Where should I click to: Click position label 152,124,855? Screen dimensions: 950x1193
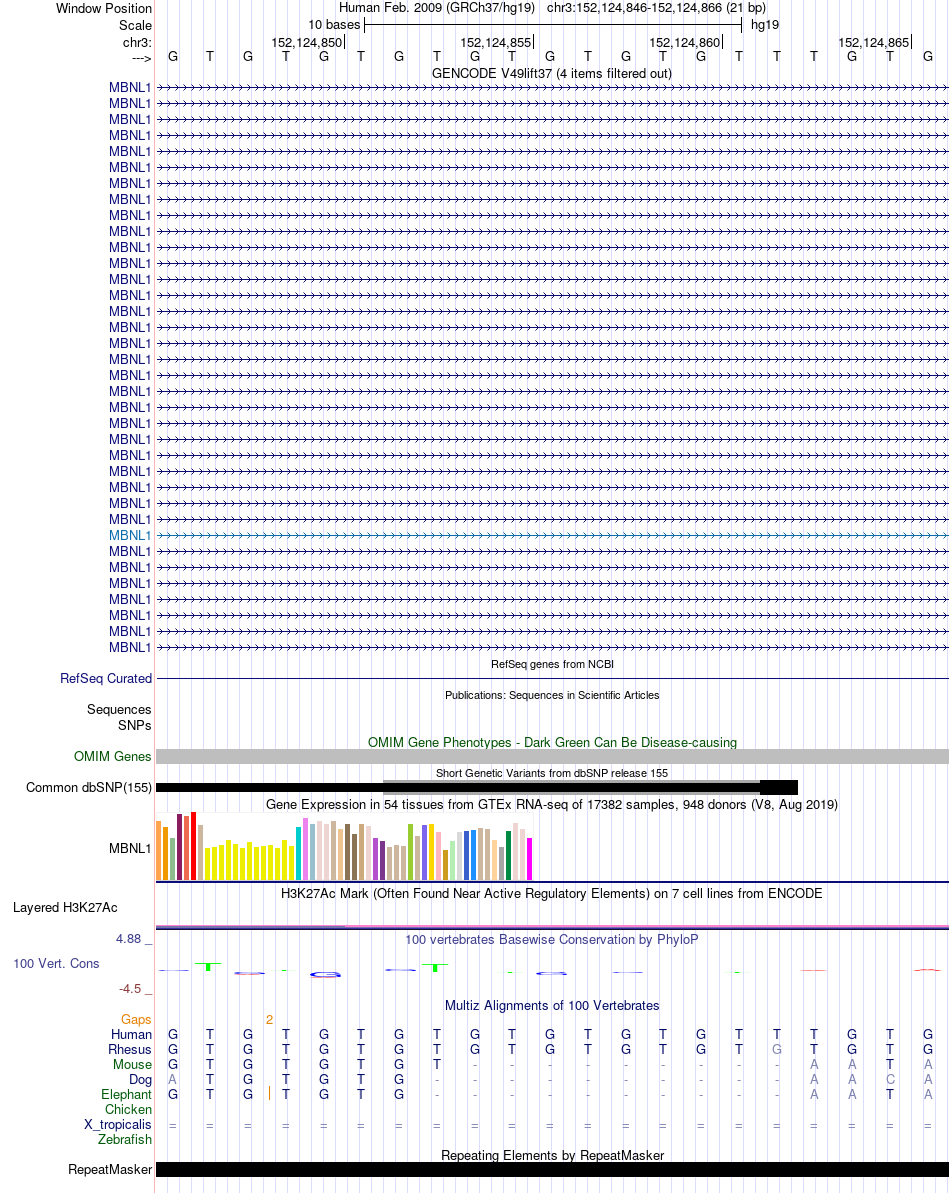coord(495,43)
